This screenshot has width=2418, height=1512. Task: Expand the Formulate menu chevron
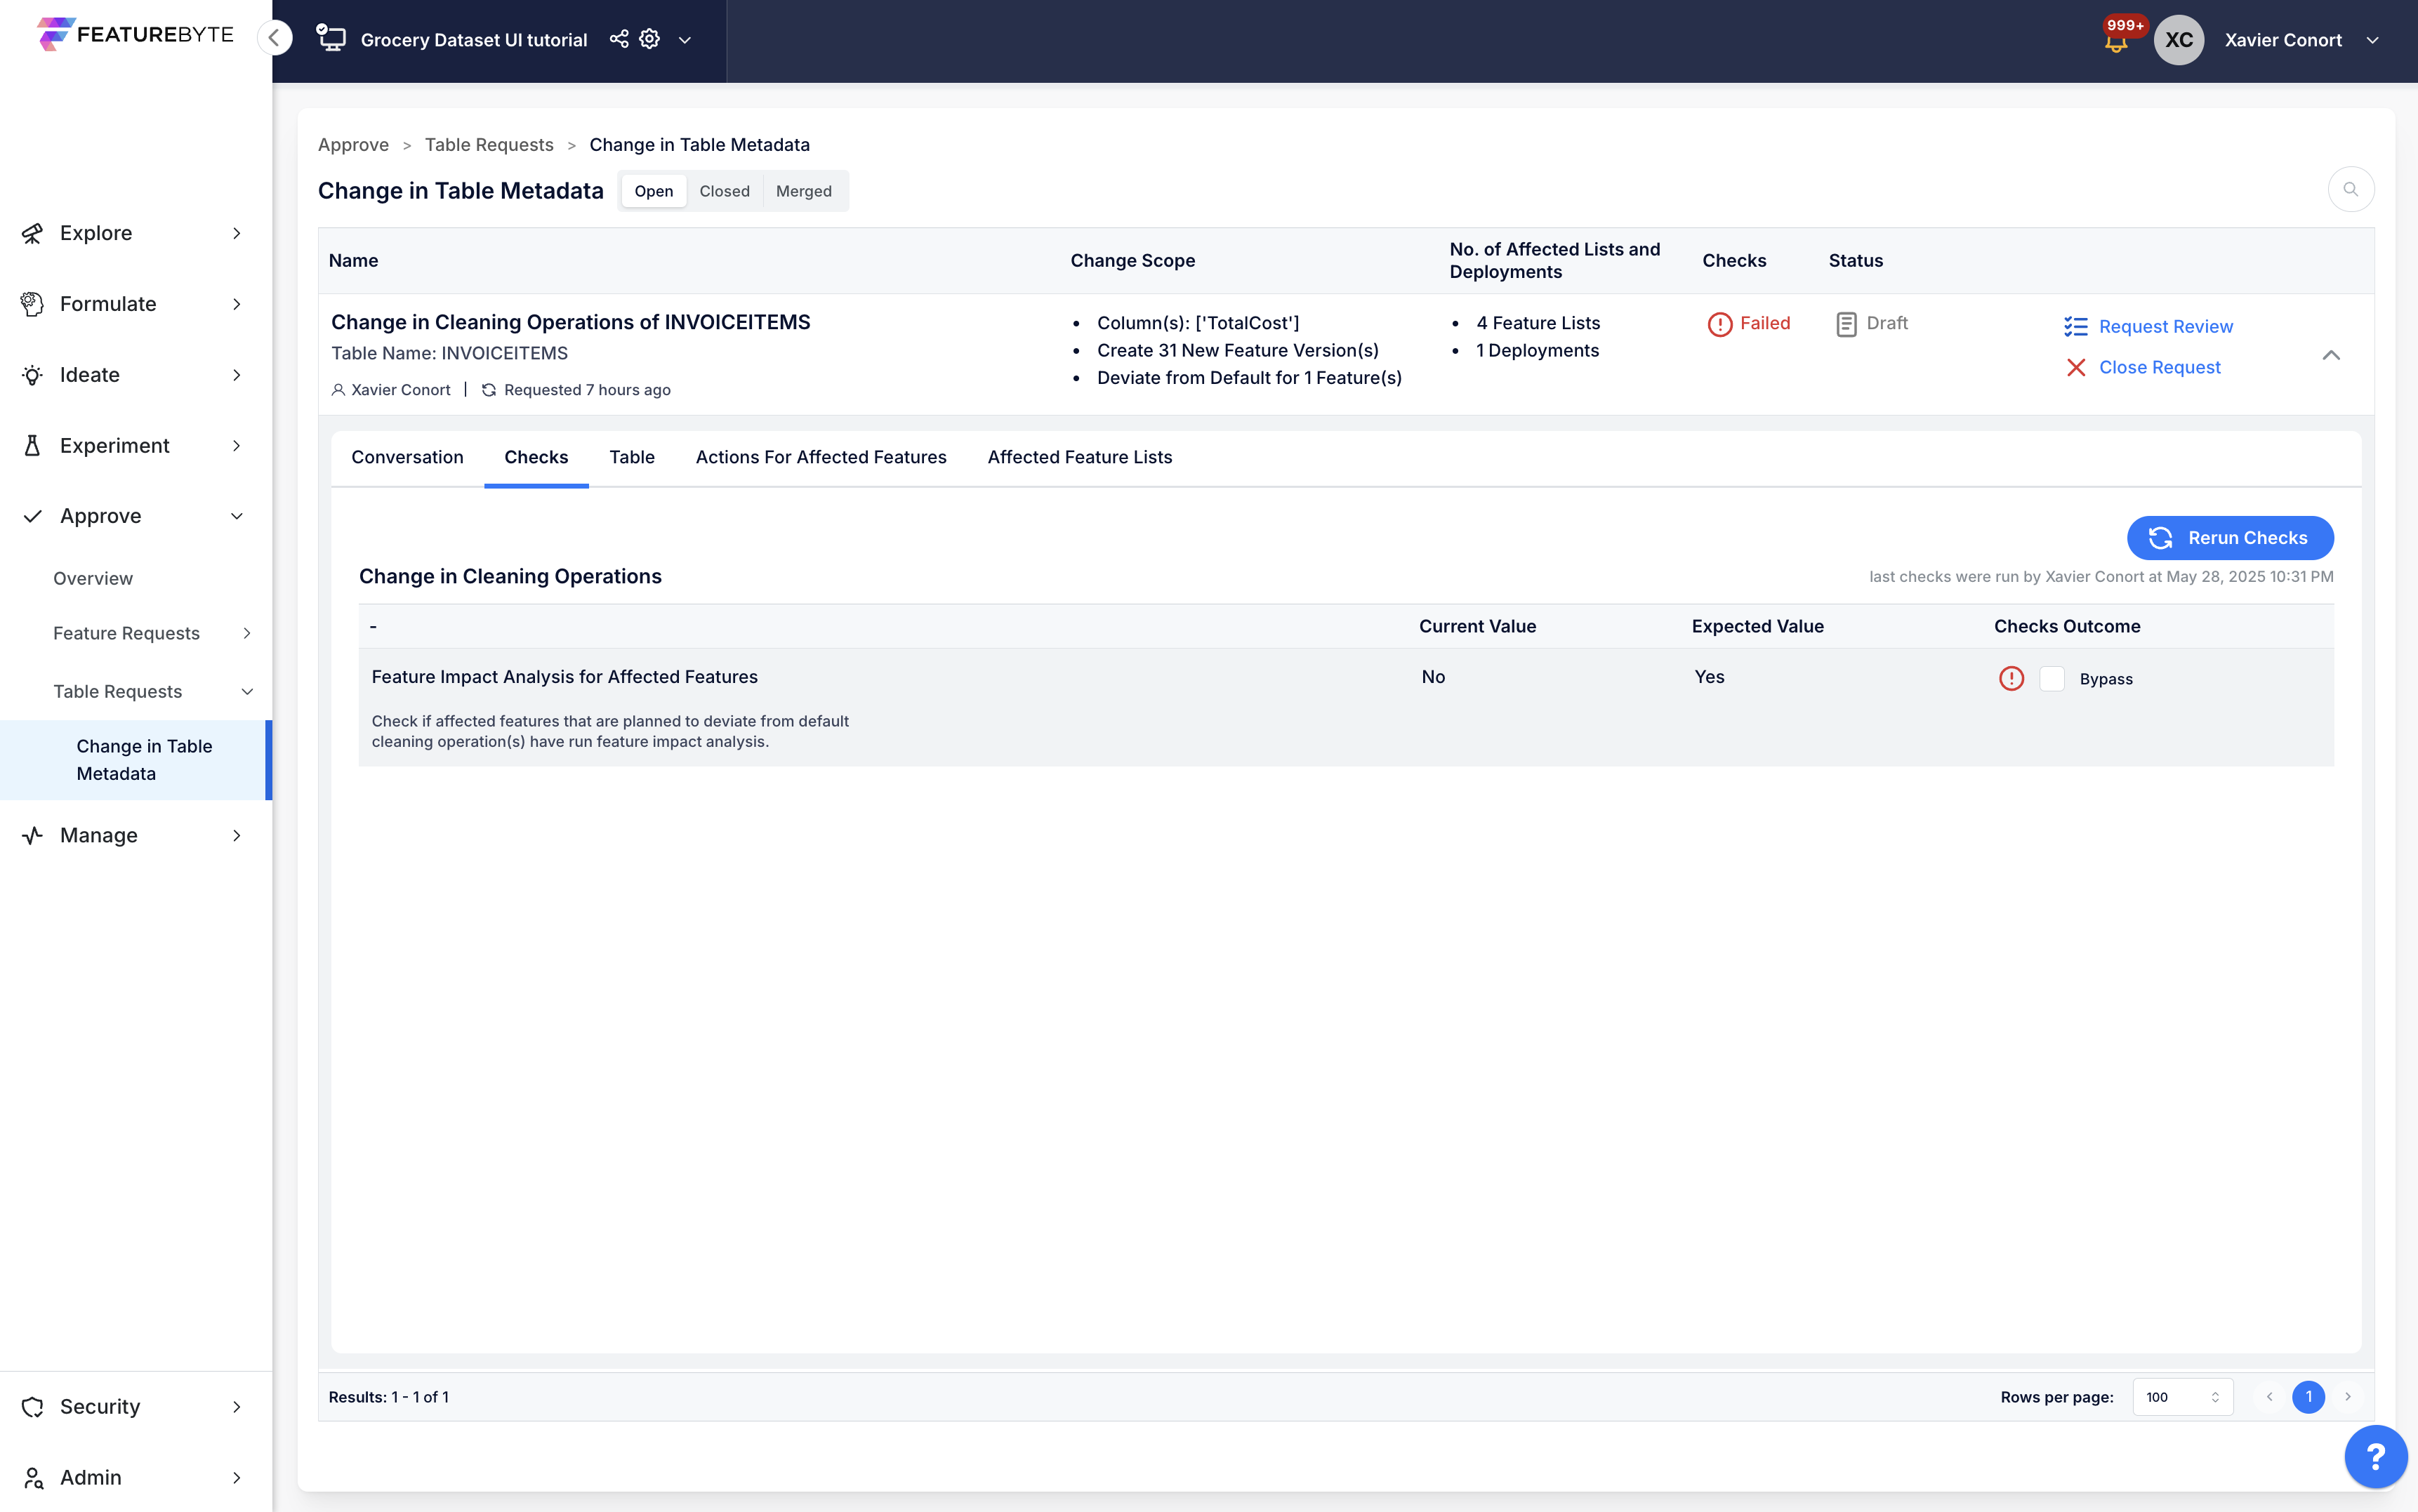[x=237, y=304]
